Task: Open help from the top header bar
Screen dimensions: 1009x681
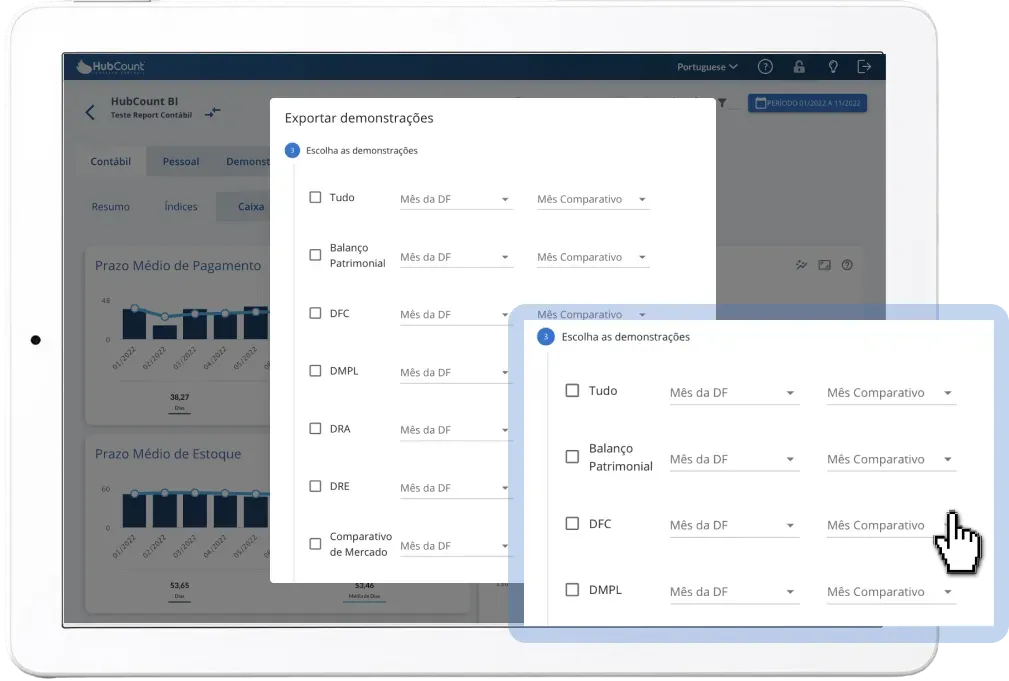Action: tap(765, 66)
